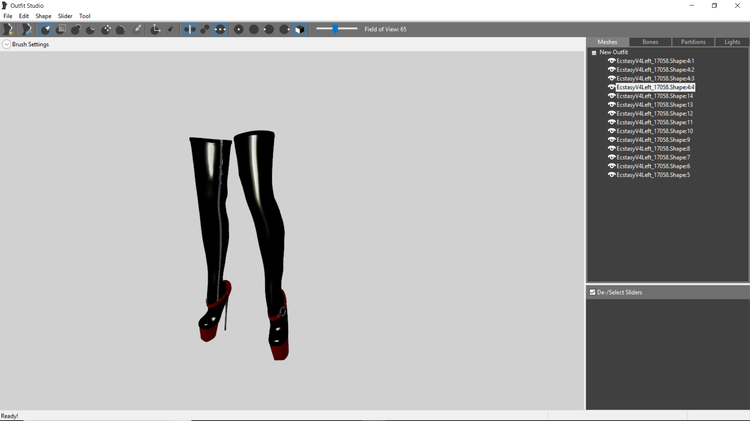The width and height of the screenshot is (750, 421).
Task: Uncheck the De-/Select Sliders checkbox
Action: pos(592,292)
